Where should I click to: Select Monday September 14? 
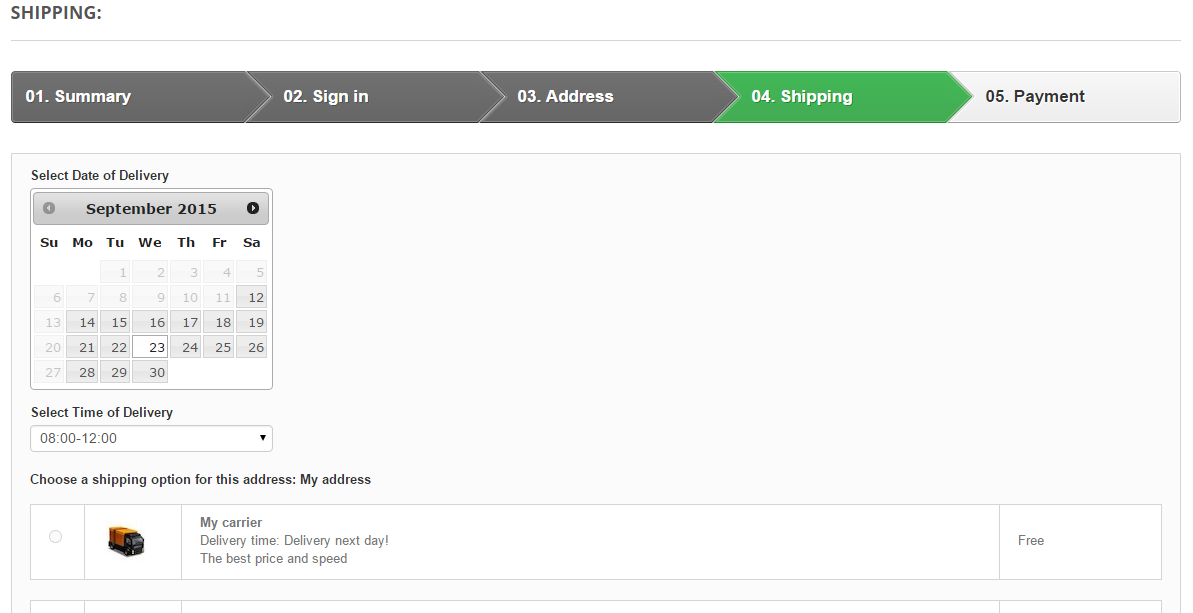tap(82, 322)
